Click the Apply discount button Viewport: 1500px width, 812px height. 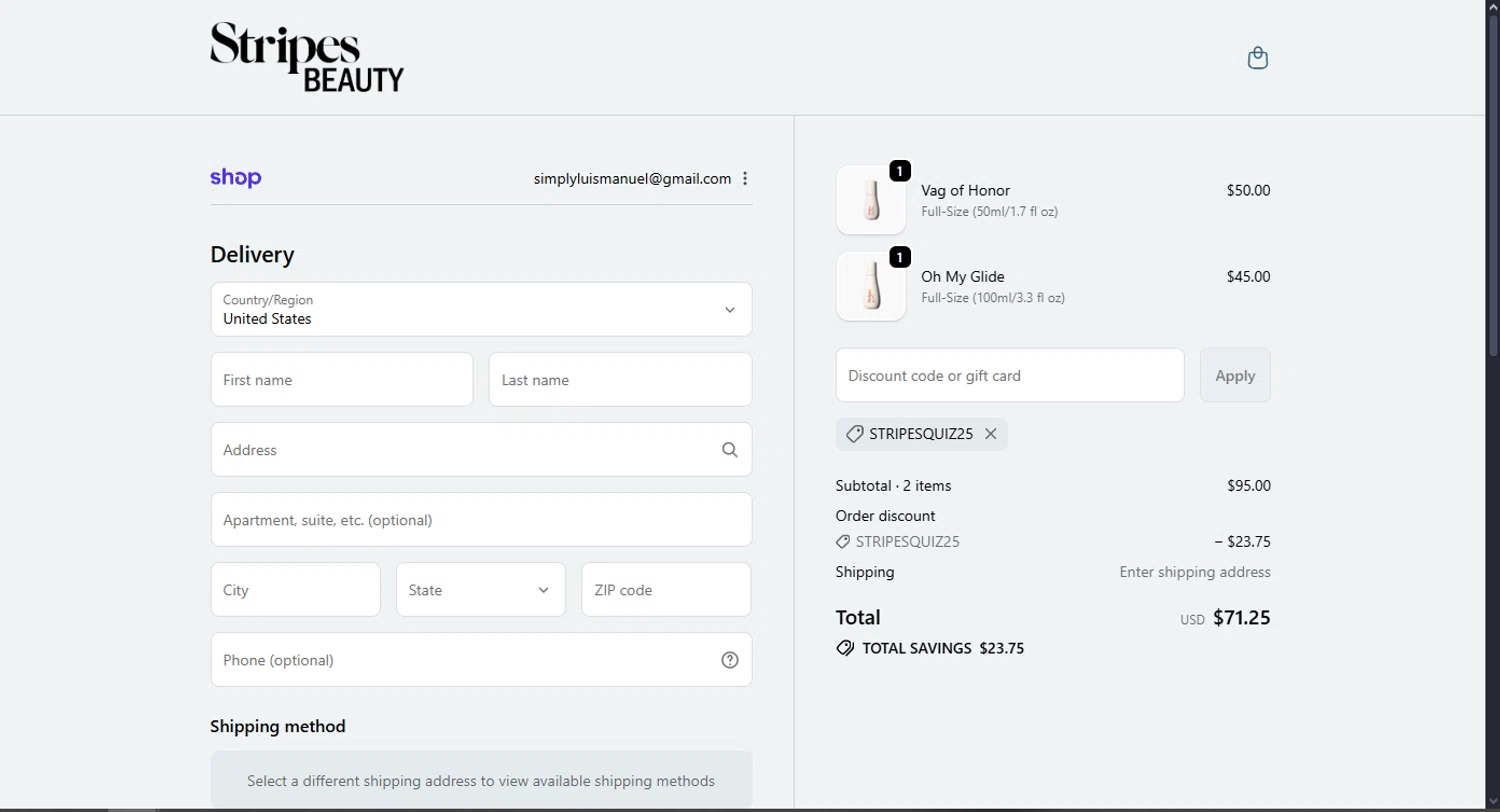tap(1235, 376)
